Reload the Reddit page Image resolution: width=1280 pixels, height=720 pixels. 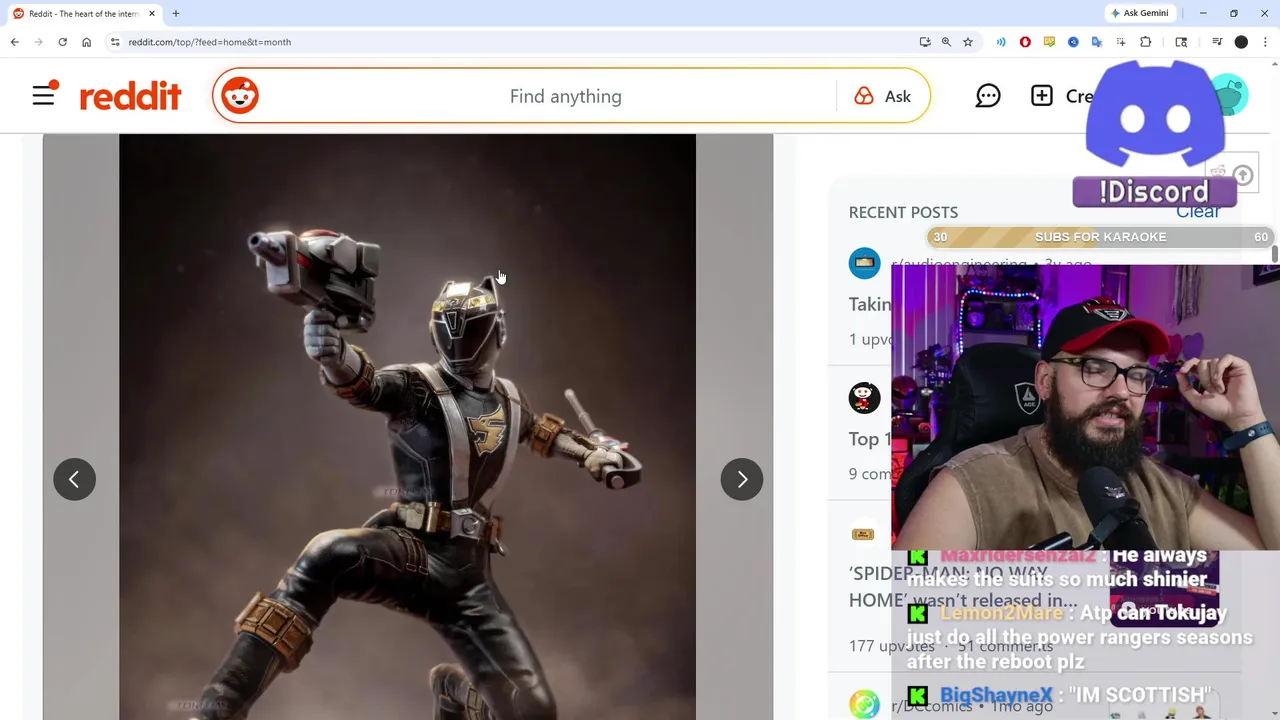point(62,42)
